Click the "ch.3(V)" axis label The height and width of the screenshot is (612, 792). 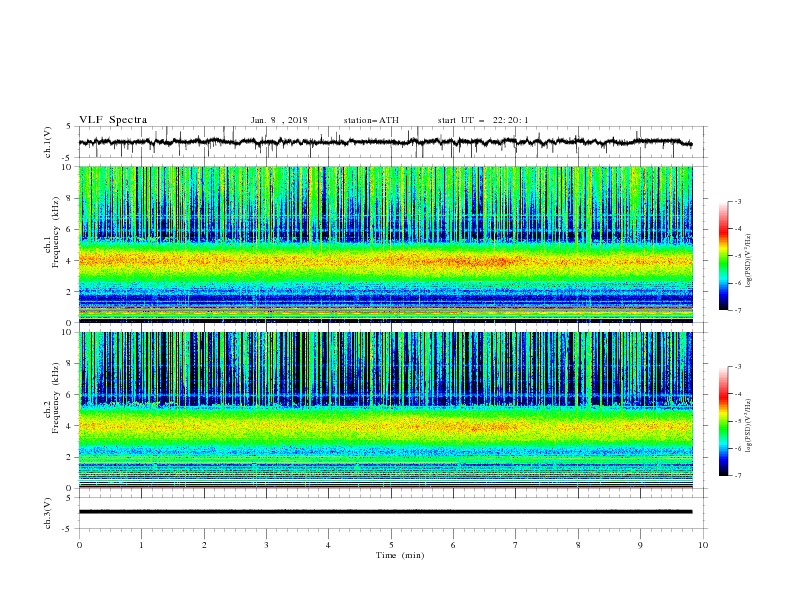[x=48, y=514]
